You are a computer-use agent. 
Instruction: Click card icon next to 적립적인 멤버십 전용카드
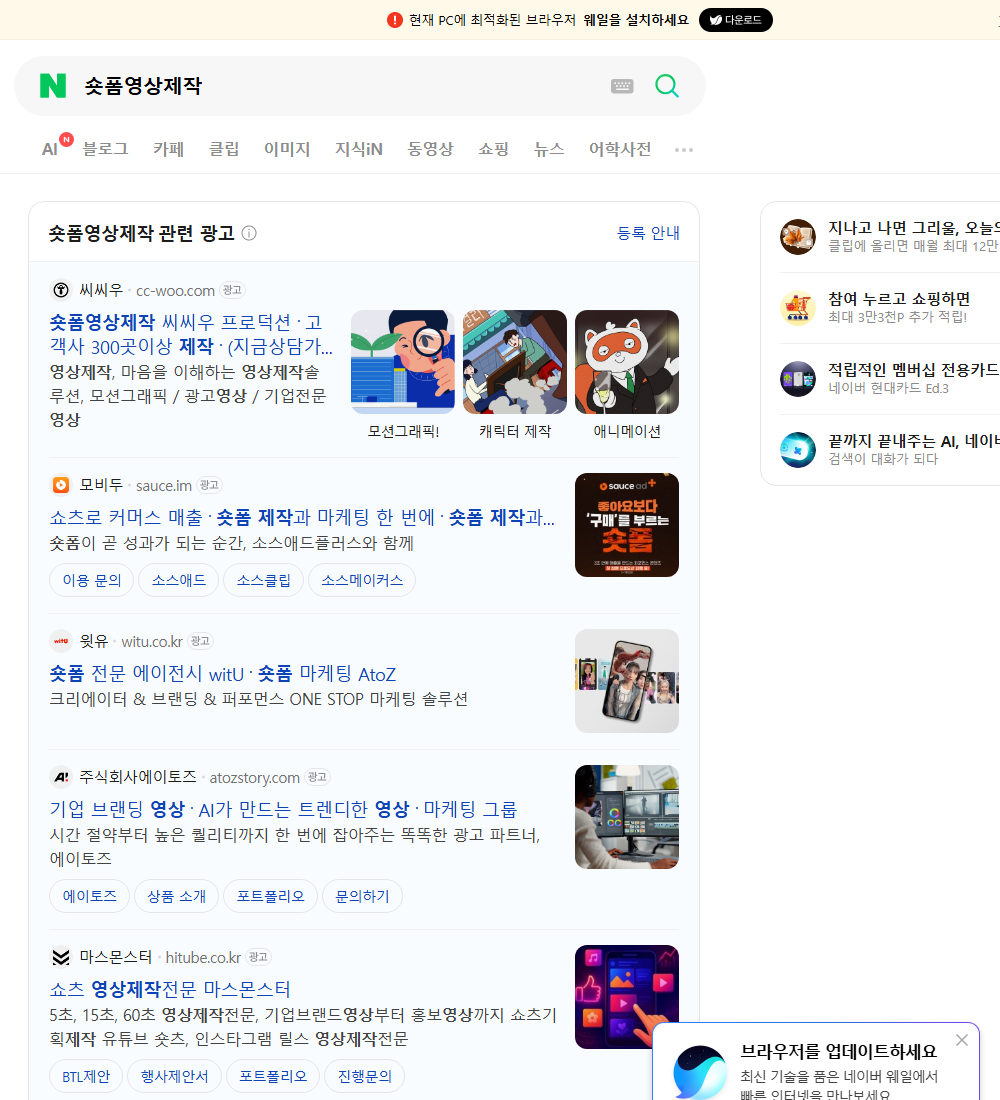(798, 379)
